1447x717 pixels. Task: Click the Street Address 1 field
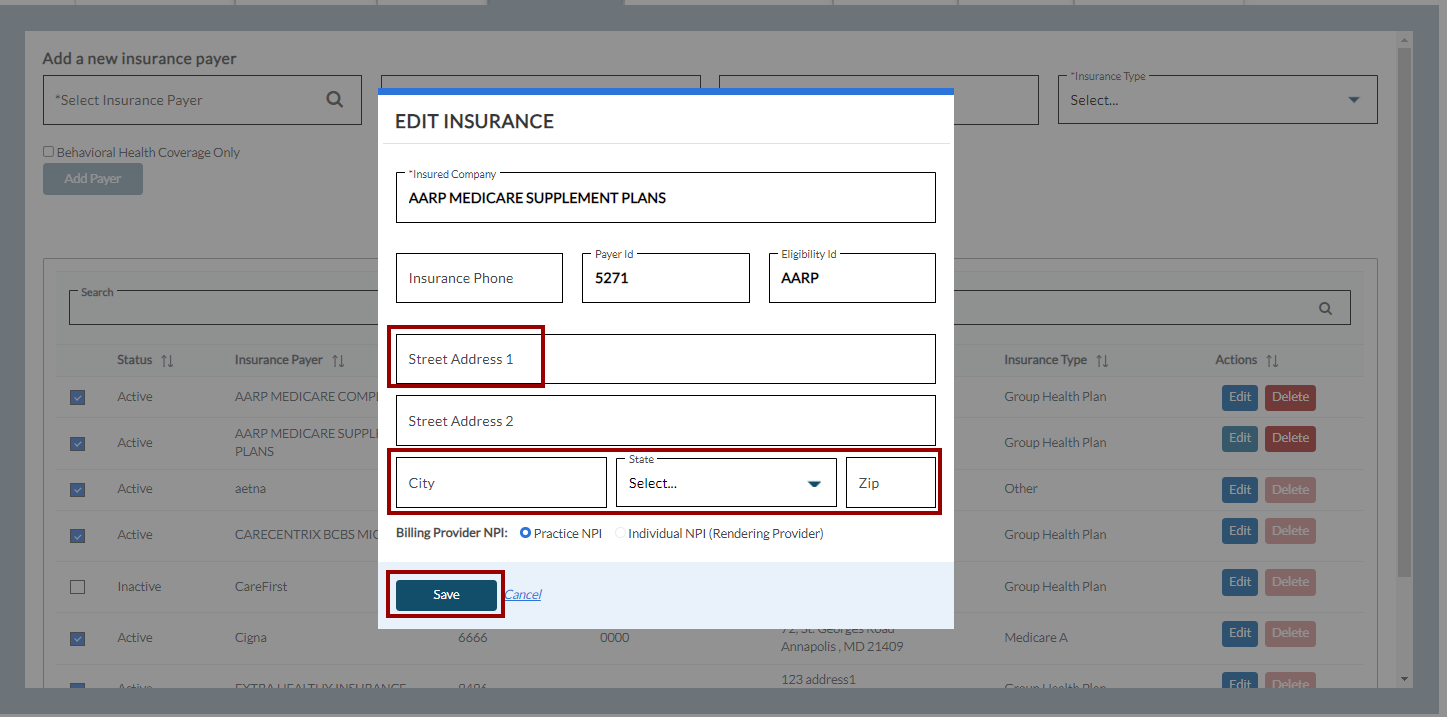665,359
